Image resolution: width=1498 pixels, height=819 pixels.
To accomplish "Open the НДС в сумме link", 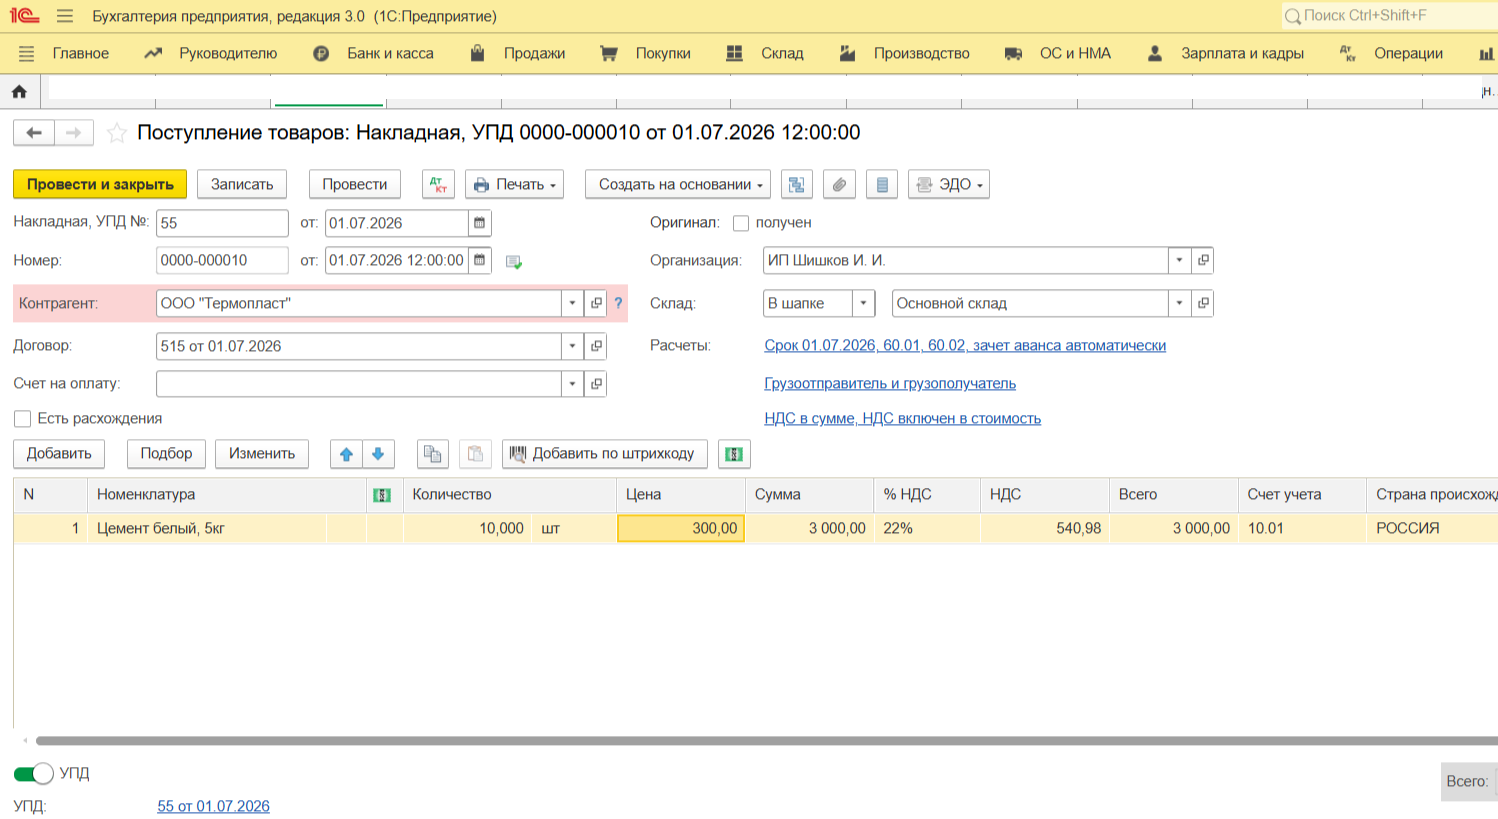I will tap(902, 418).
